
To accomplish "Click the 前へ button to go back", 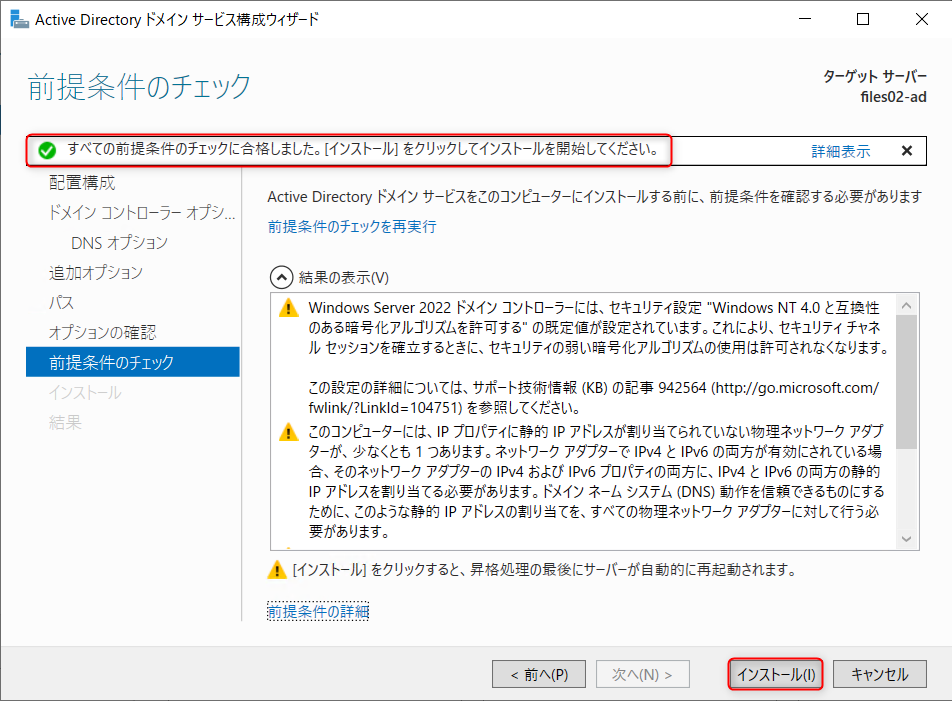I will pyautogui.click(x=539, y=673).
